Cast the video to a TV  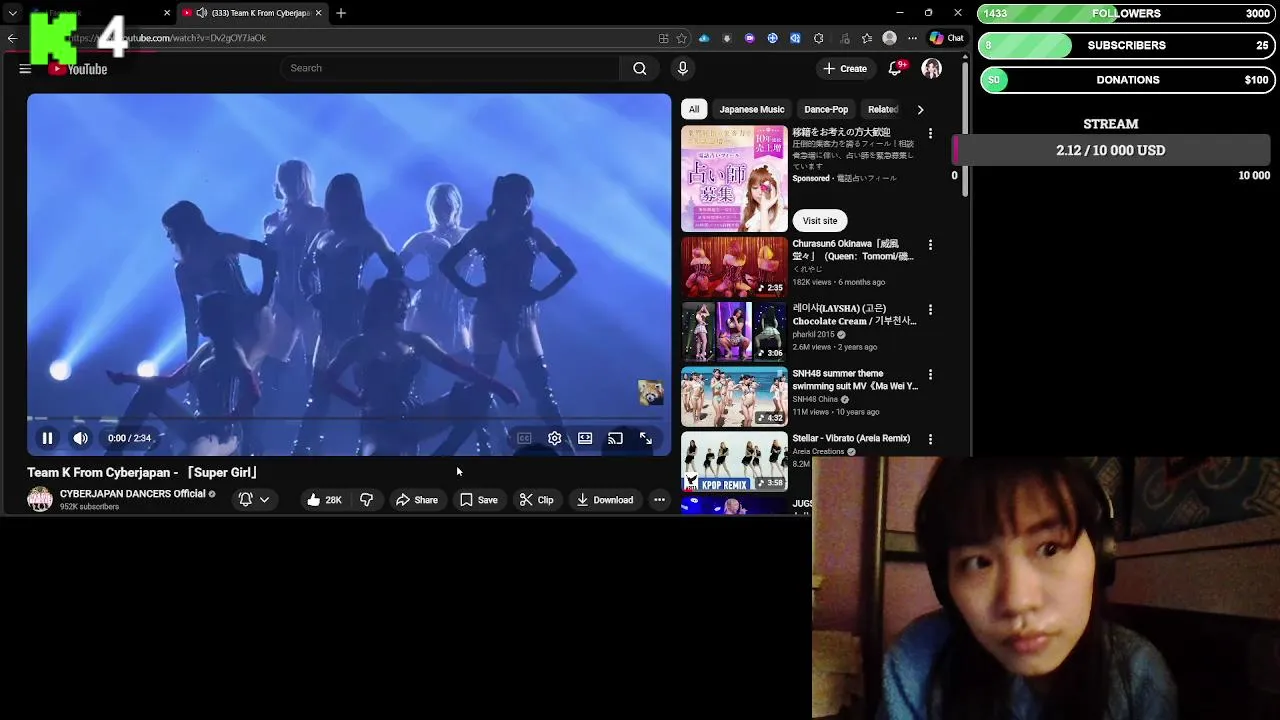click(x=616, y=438)
